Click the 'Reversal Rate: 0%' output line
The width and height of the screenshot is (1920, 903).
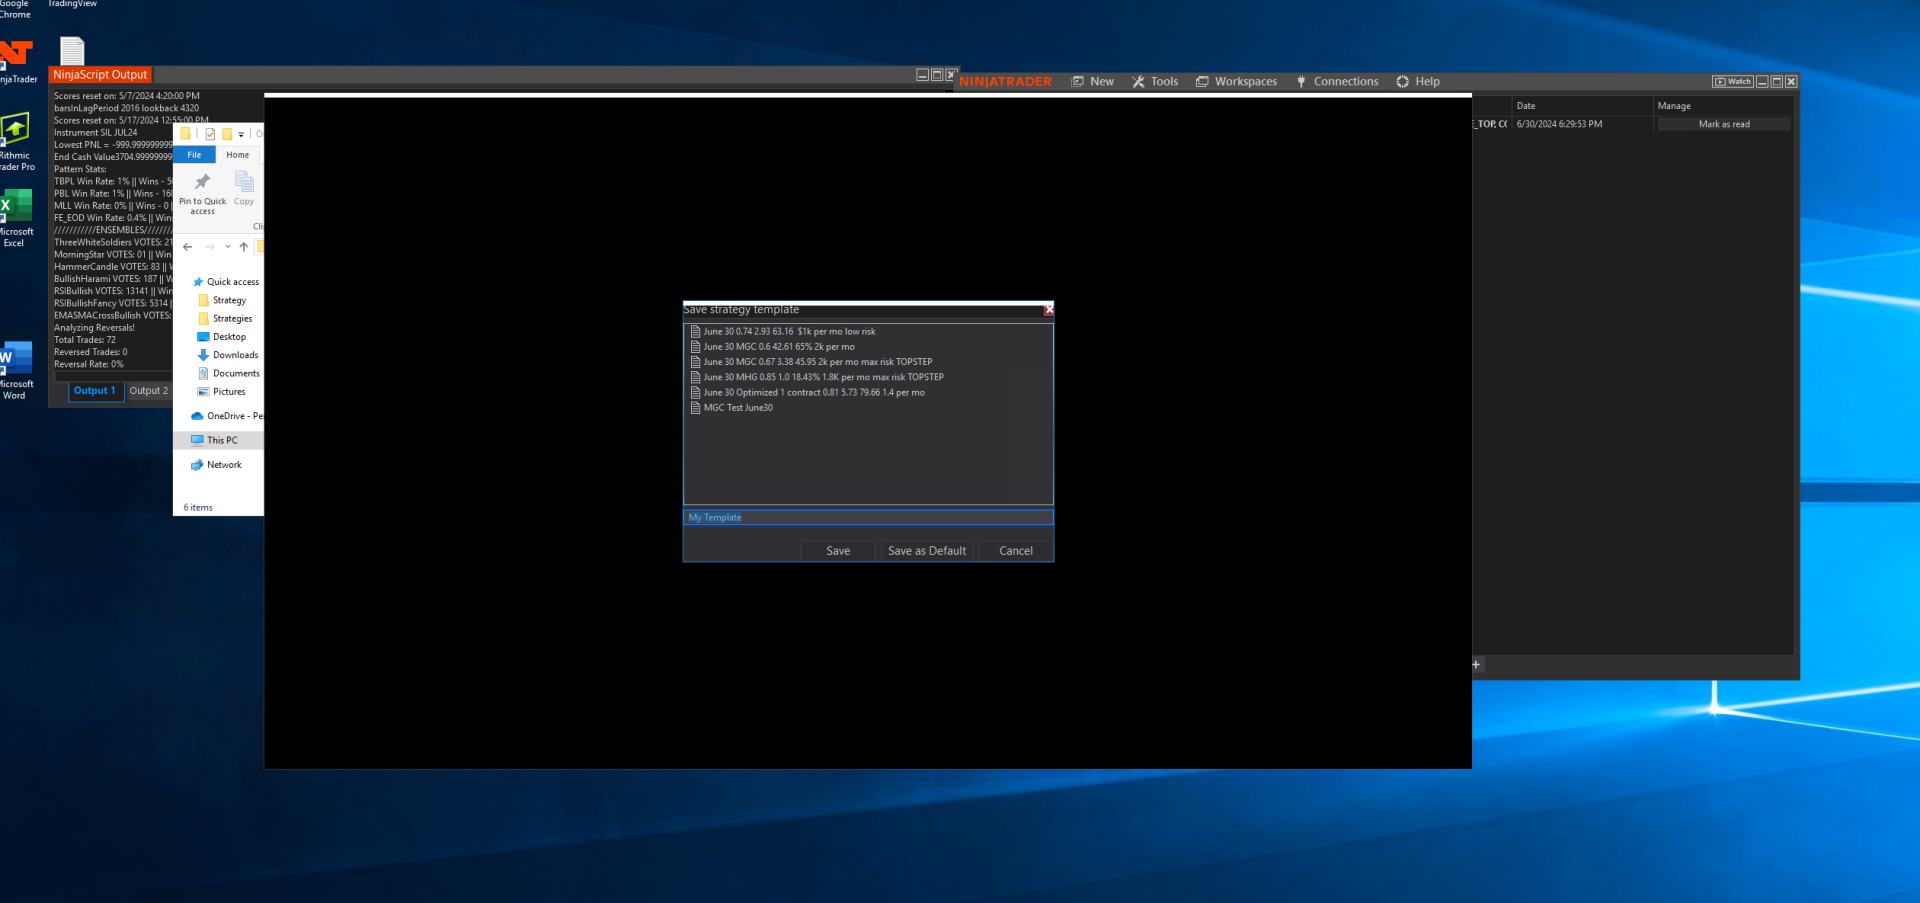pyautogui.click(x=89, y=364)
